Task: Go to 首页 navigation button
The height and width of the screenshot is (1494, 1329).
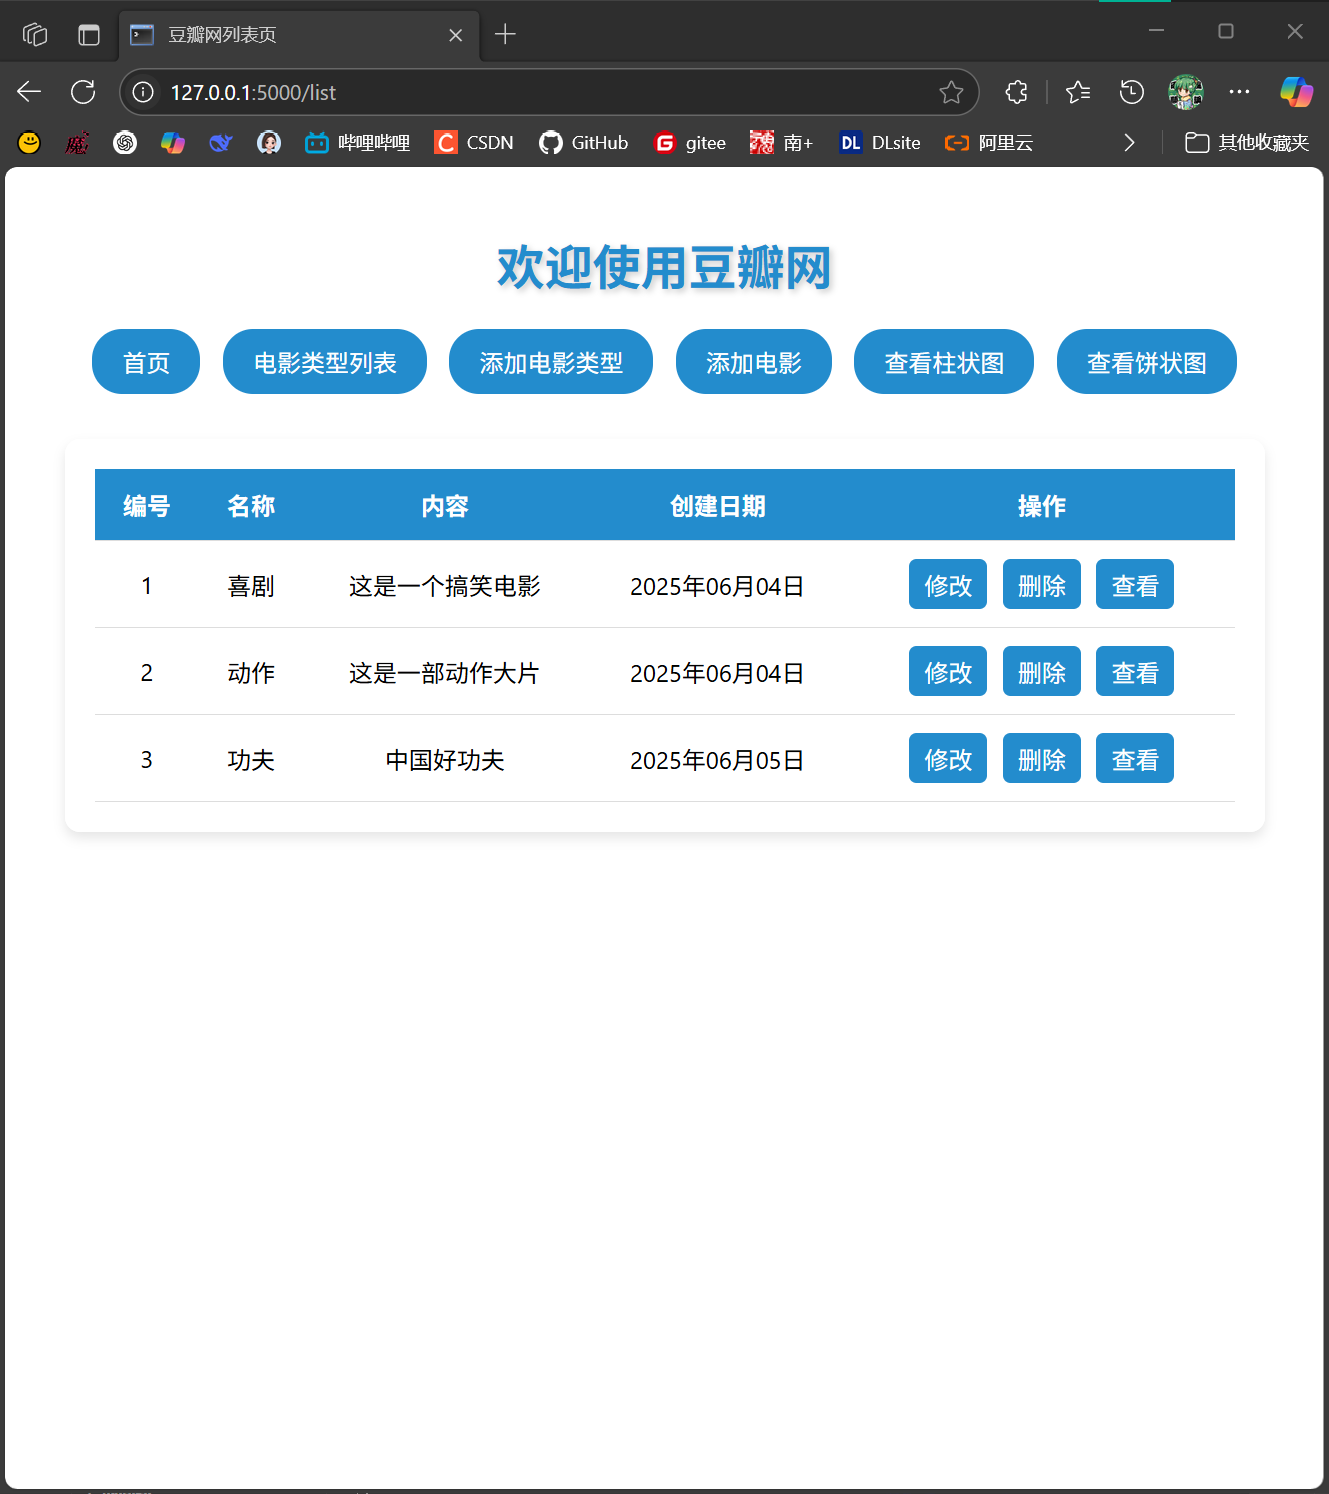Action: [x=146, y=362]
